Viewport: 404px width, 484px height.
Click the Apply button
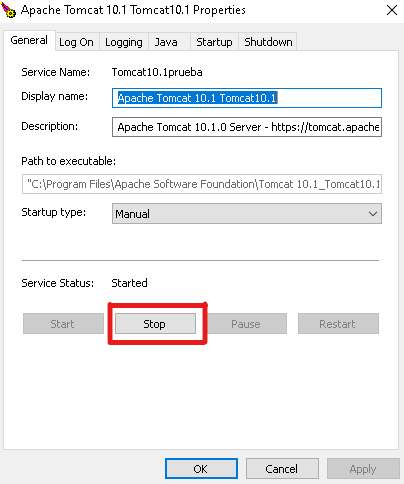click(x=363, y=469)
